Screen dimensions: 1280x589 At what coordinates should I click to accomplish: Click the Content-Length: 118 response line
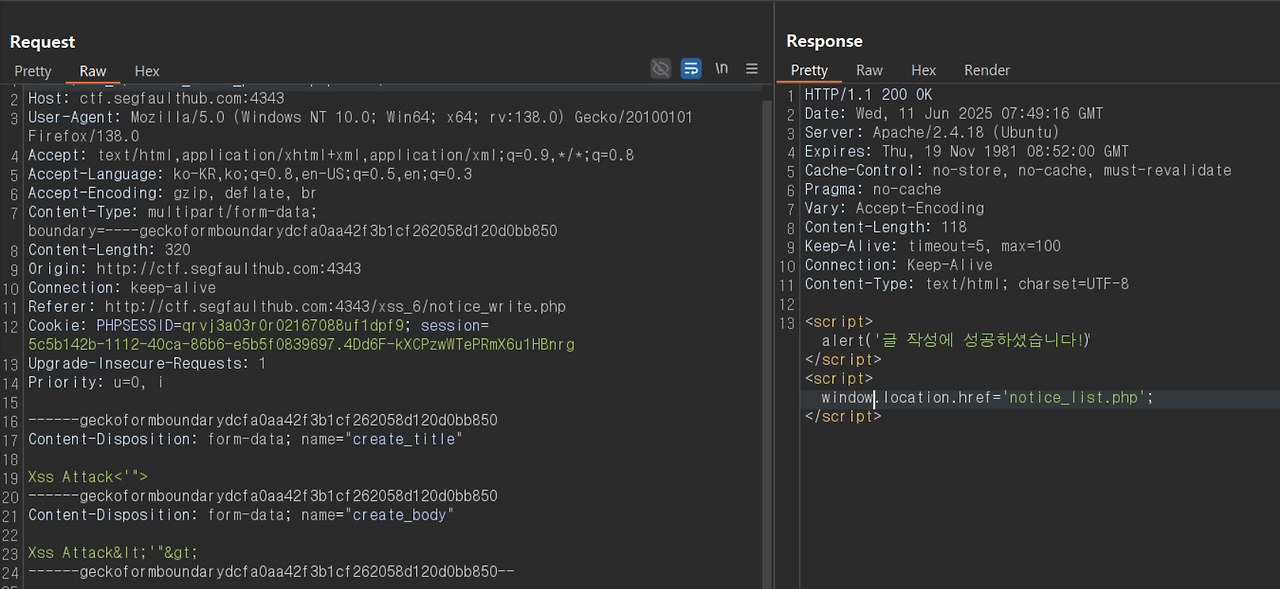tap(886, 228)
